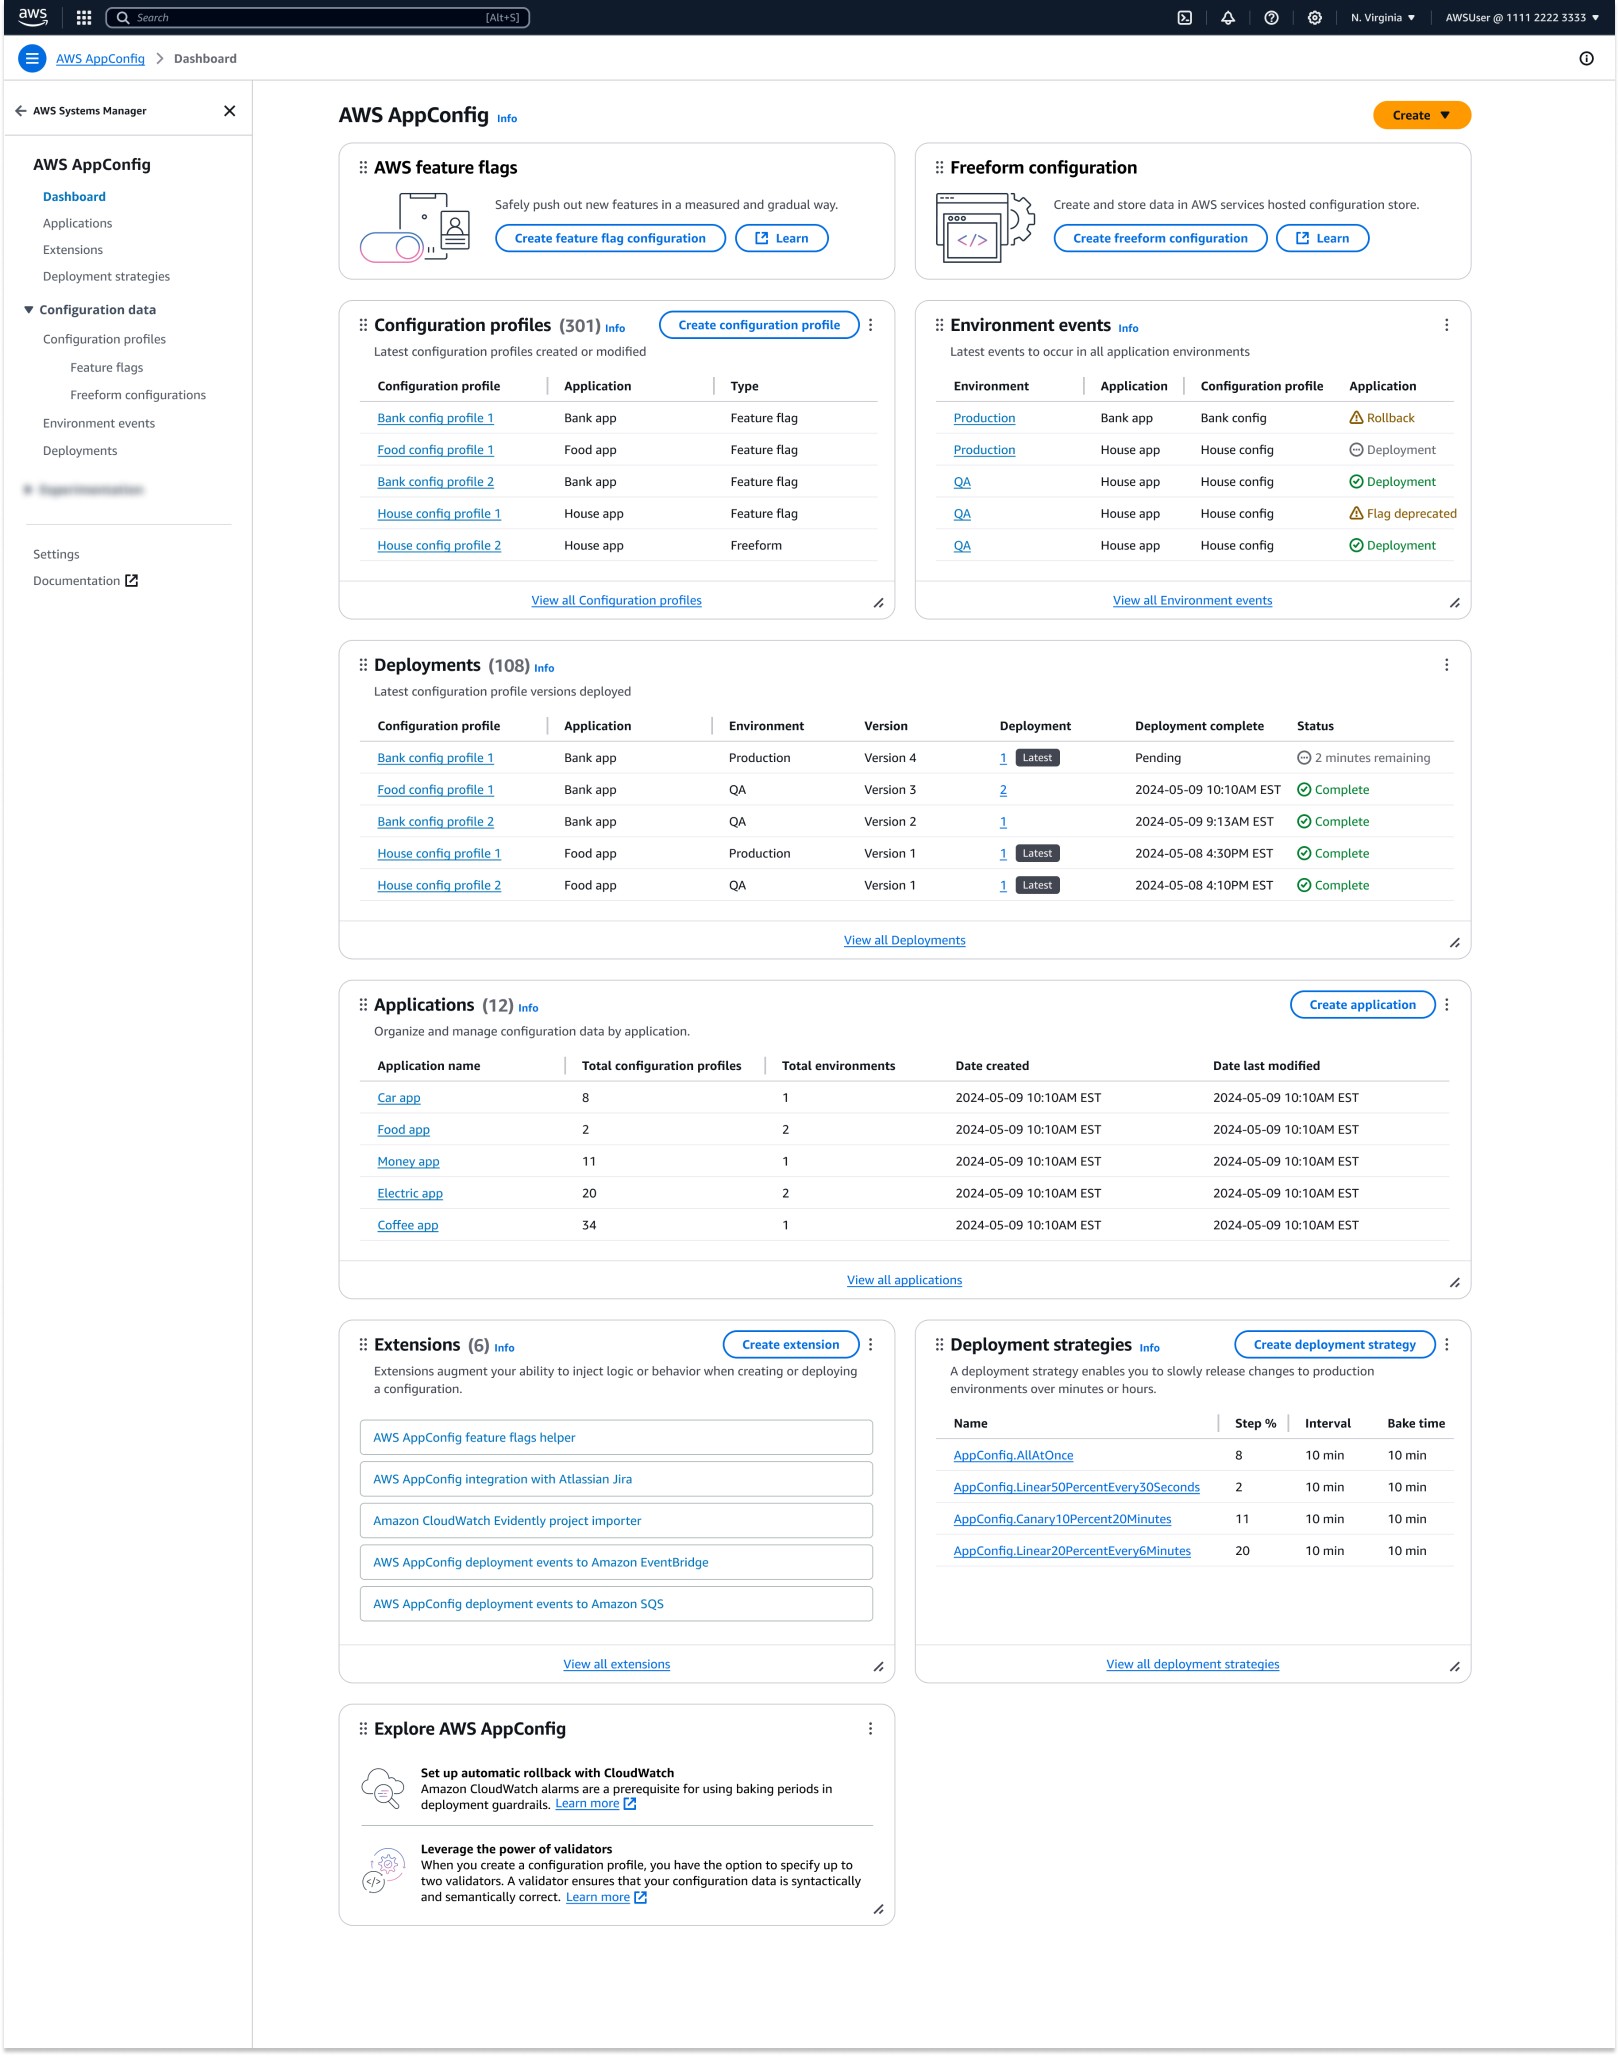Open View all Configuration profiles link

[616, 601]
